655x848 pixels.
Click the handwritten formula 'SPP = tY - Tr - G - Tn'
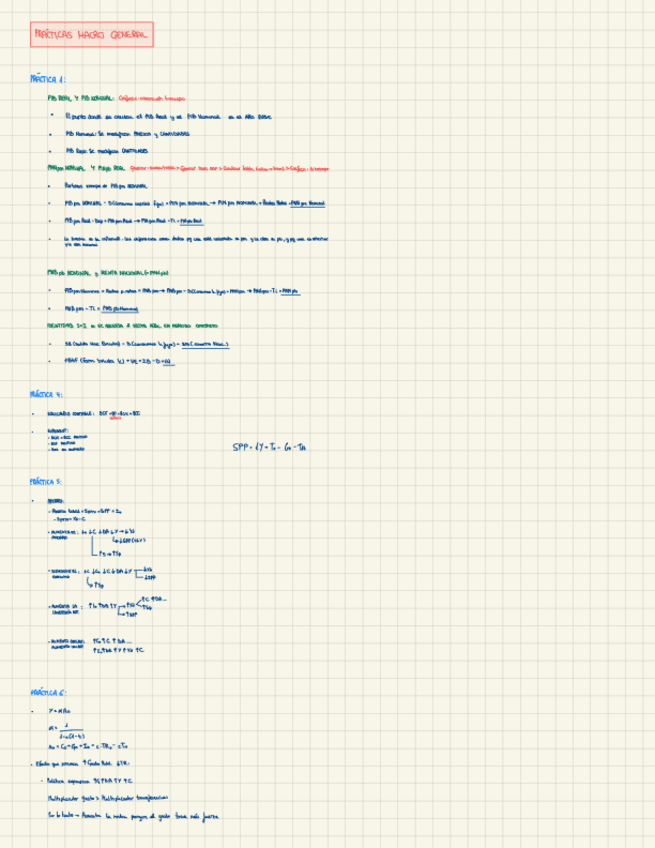pos(269,447)
